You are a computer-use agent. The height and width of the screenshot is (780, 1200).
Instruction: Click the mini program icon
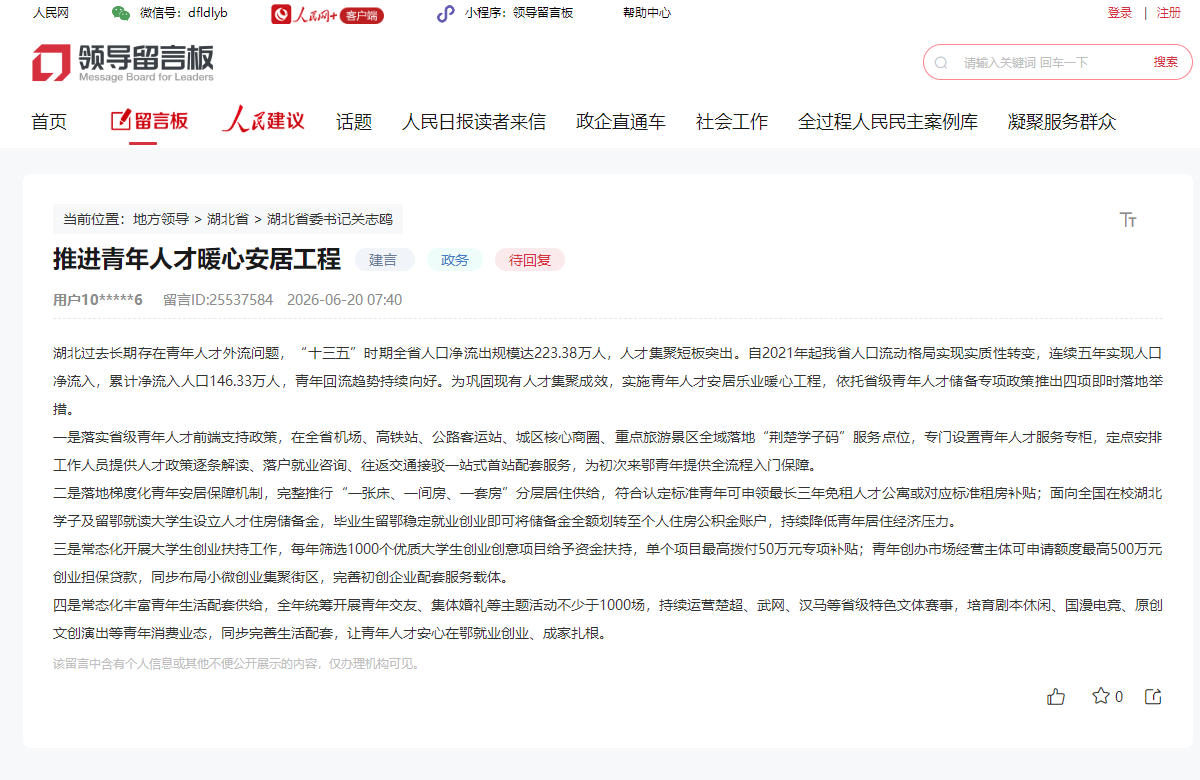[x=445, y=13]
